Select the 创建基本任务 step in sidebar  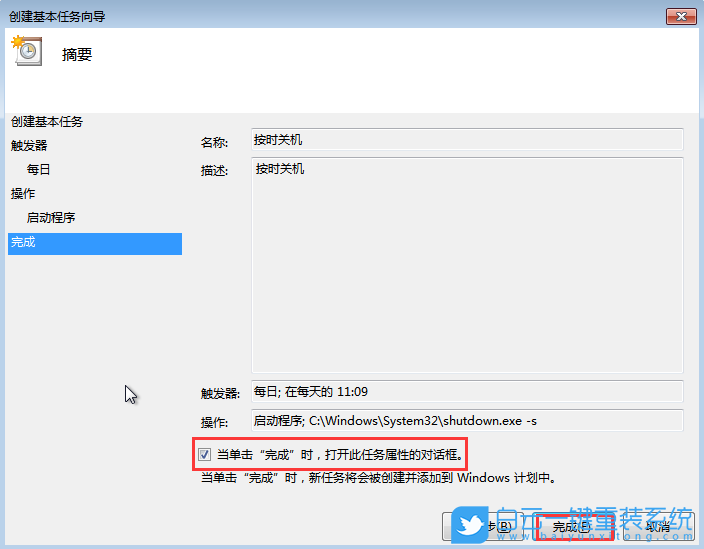(x=47, y=122)
